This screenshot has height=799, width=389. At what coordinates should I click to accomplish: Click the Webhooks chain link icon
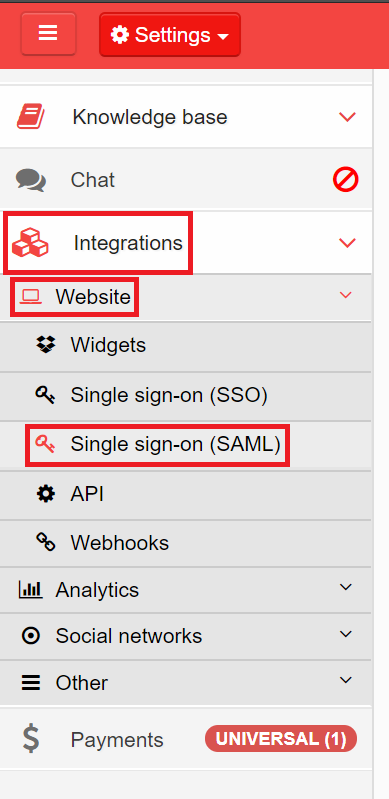tap(46, 543)
